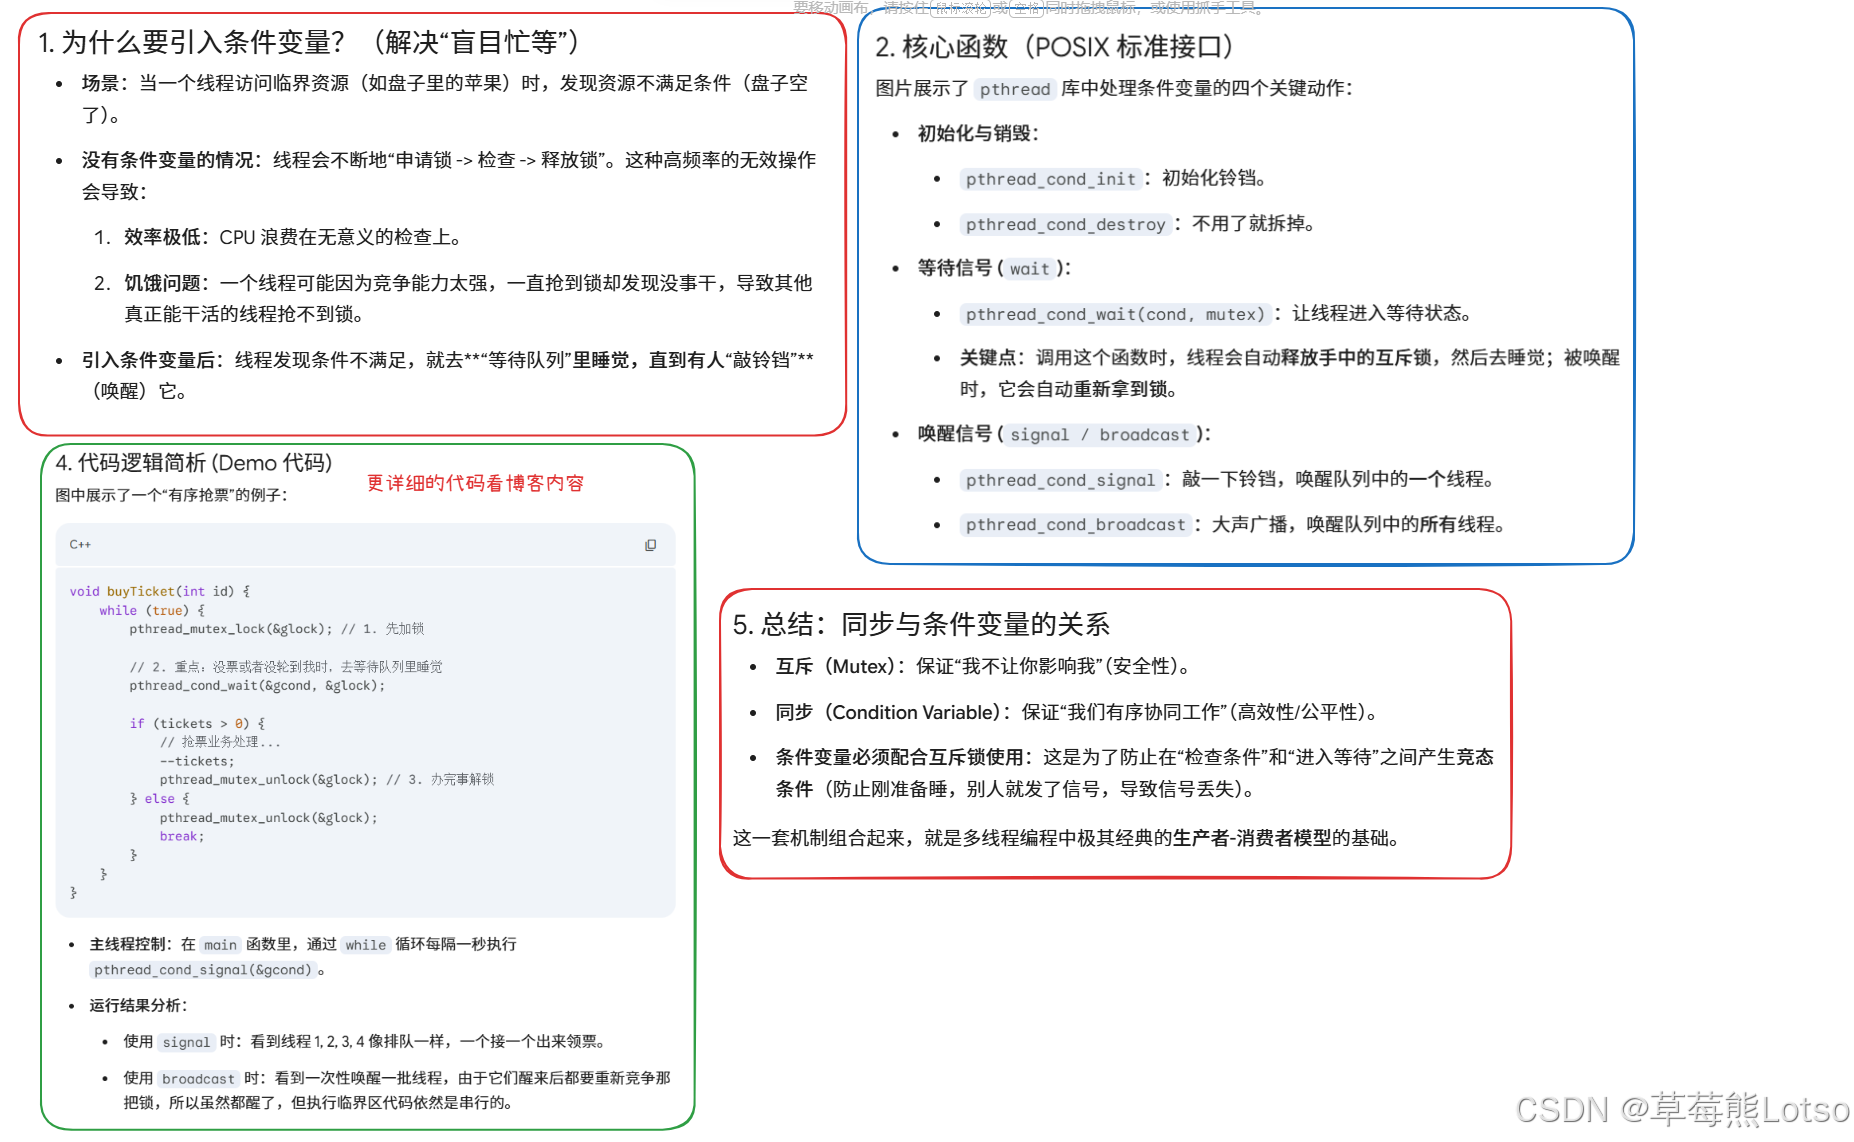Click the bullet label "唤醒信号"

[x=955, y=434]
